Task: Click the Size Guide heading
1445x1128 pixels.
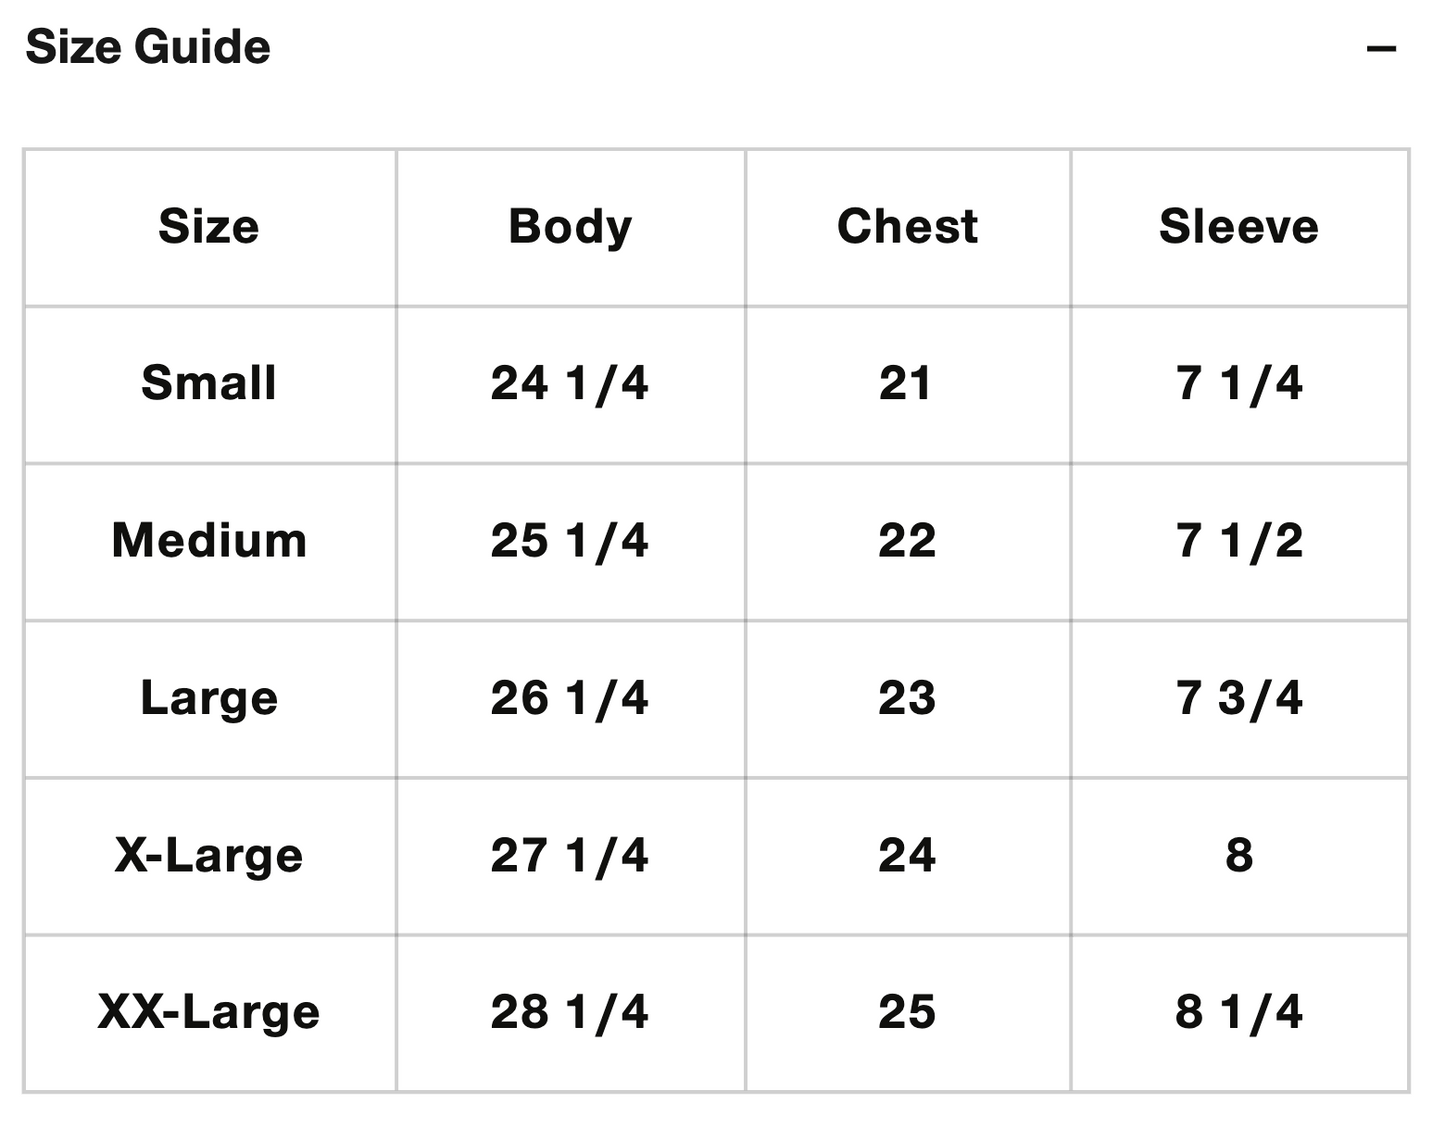Action: pos(148,47)
